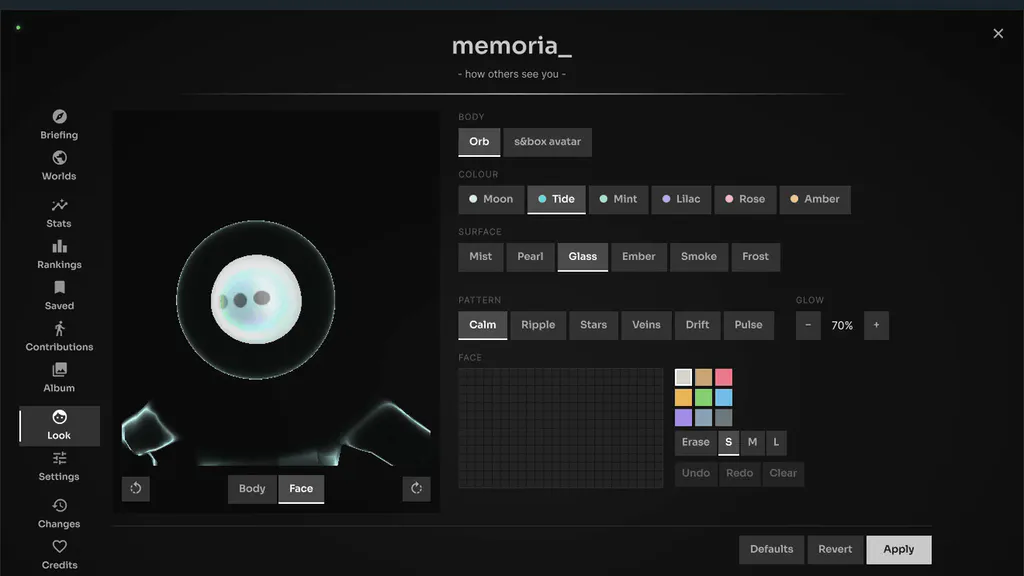Open the Stats chart icon

point(59,205)
